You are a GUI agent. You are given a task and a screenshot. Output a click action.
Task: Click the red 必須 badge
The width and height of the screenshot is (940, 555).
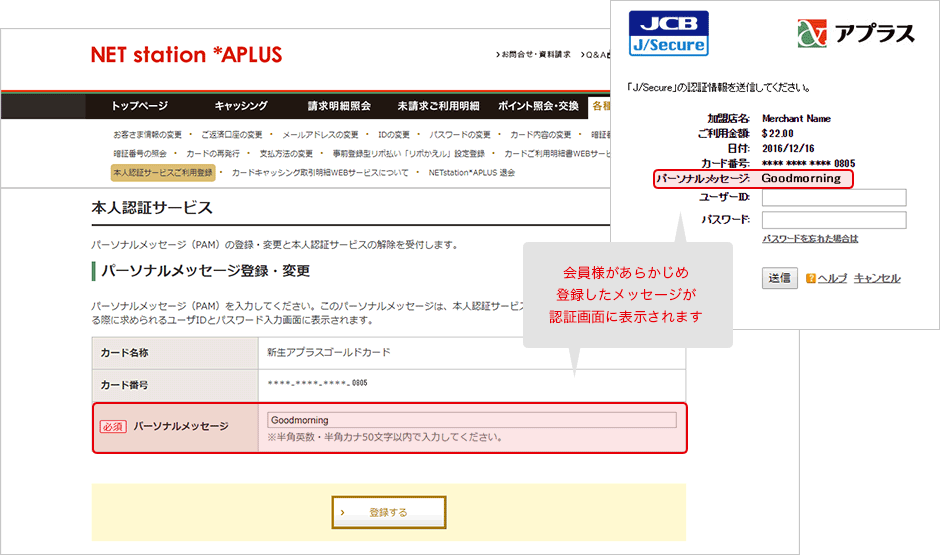tap(113, 427)
